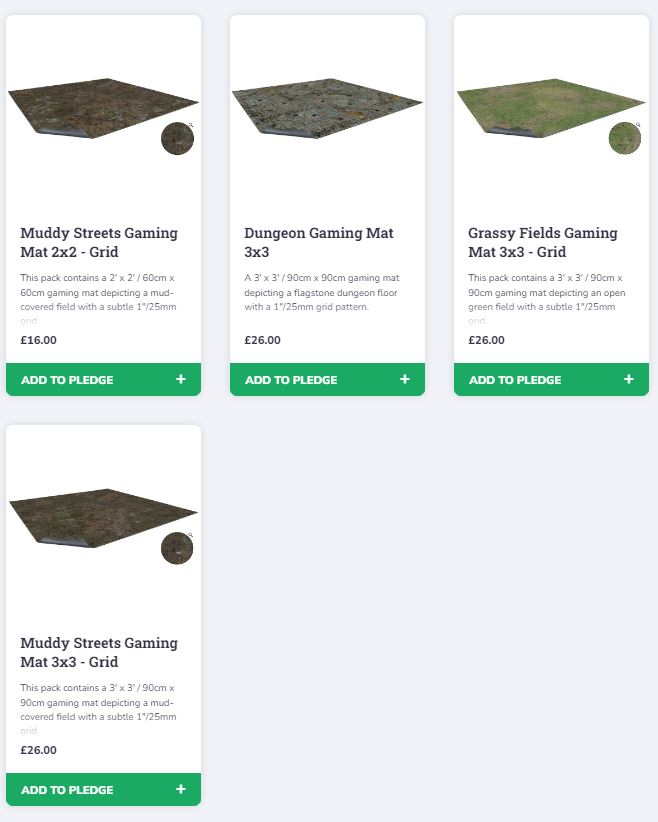Add Dungeon Gaming Mat 3x3 to pledge
Screen dimensions: 658x822
[291, 380]
